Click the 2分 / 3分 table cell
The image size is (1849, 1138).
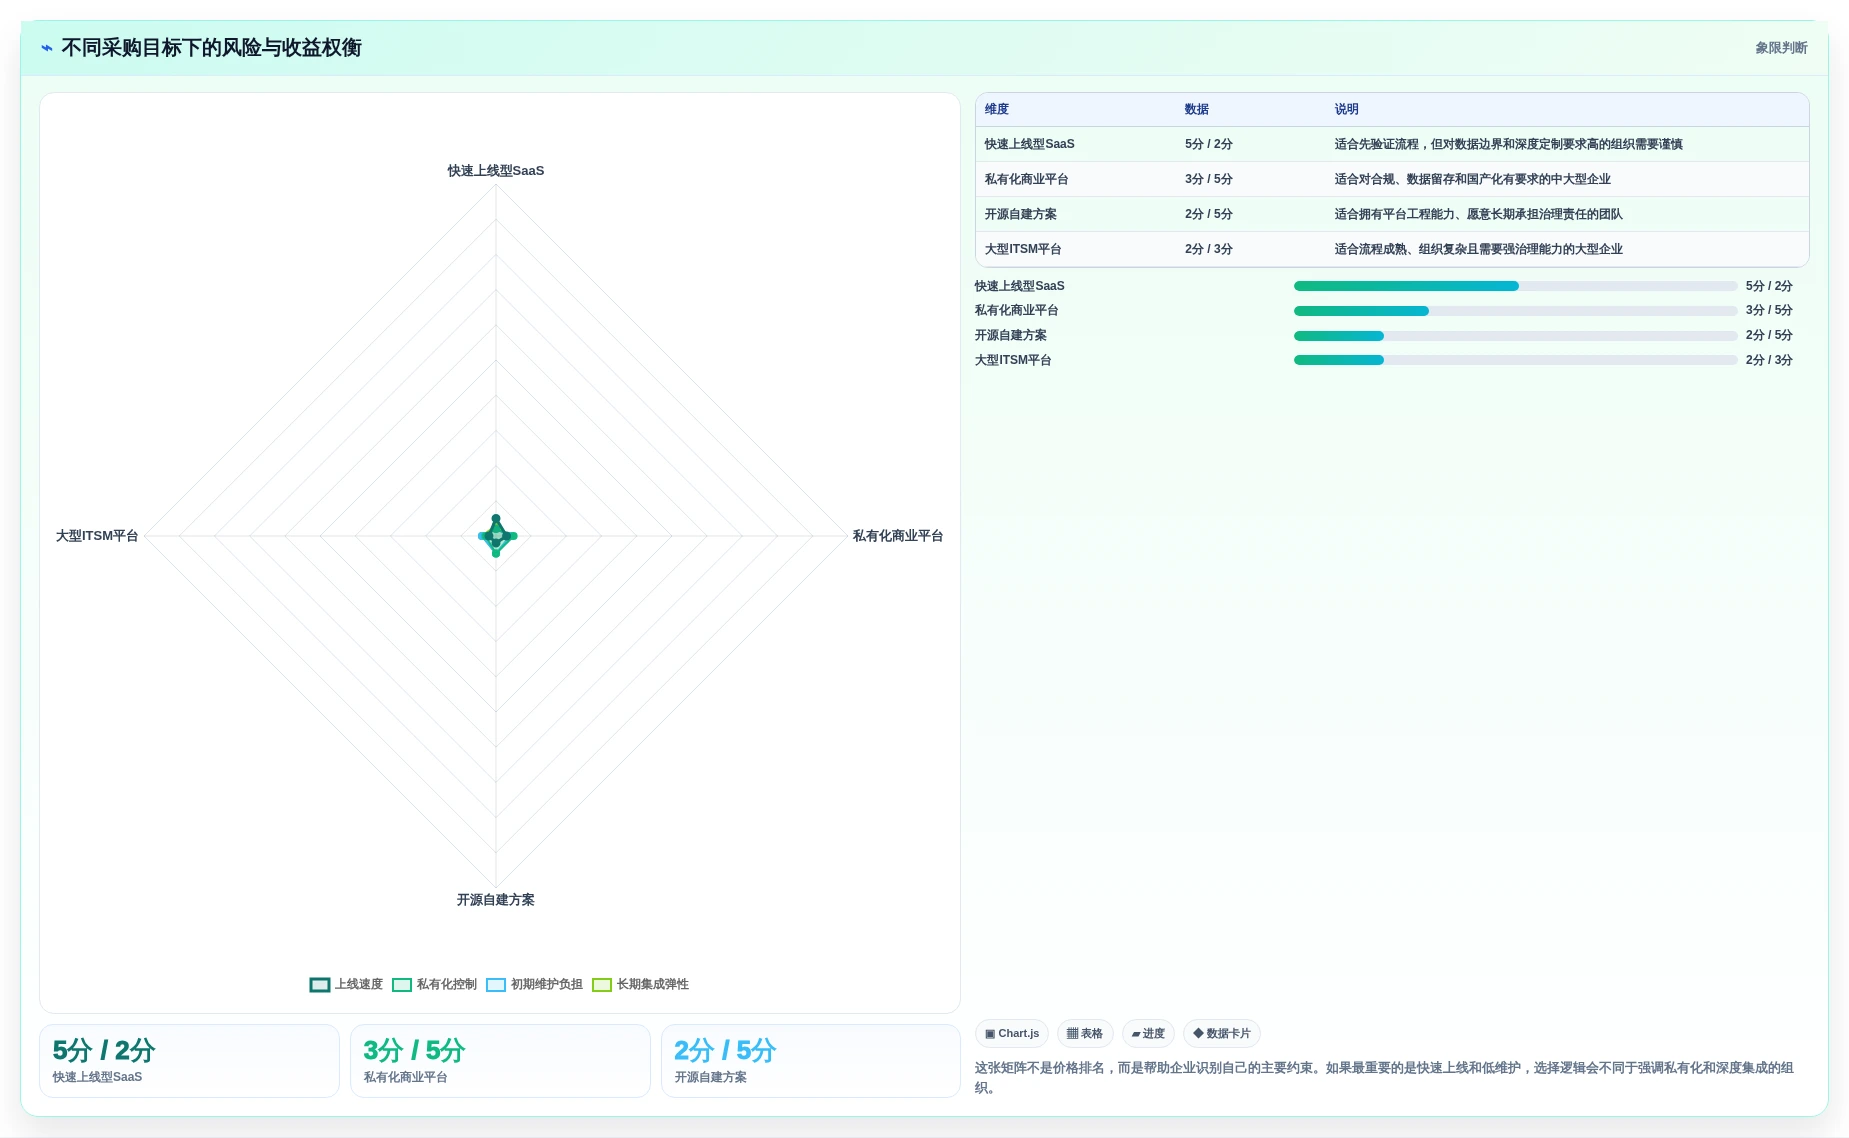pos(1209,250)
